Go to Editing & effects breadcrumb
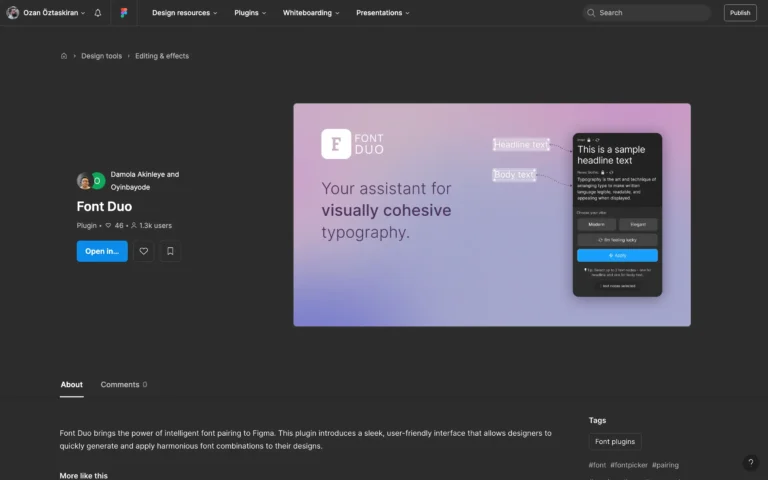This screenshot has width=768, height=480. [x=162, y=56]
